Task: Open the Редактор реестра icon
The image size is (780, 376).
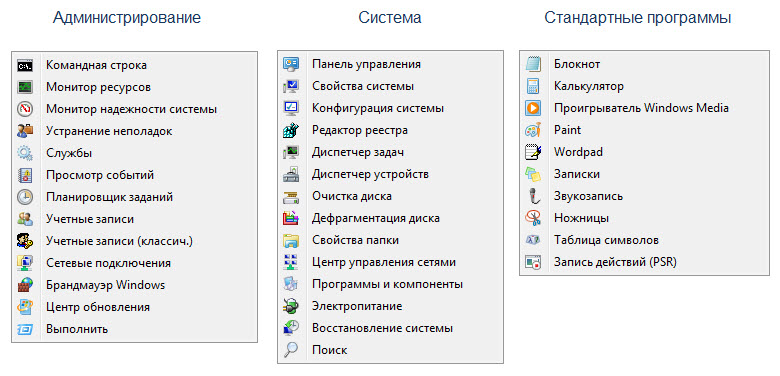Action: pos(291,130)
